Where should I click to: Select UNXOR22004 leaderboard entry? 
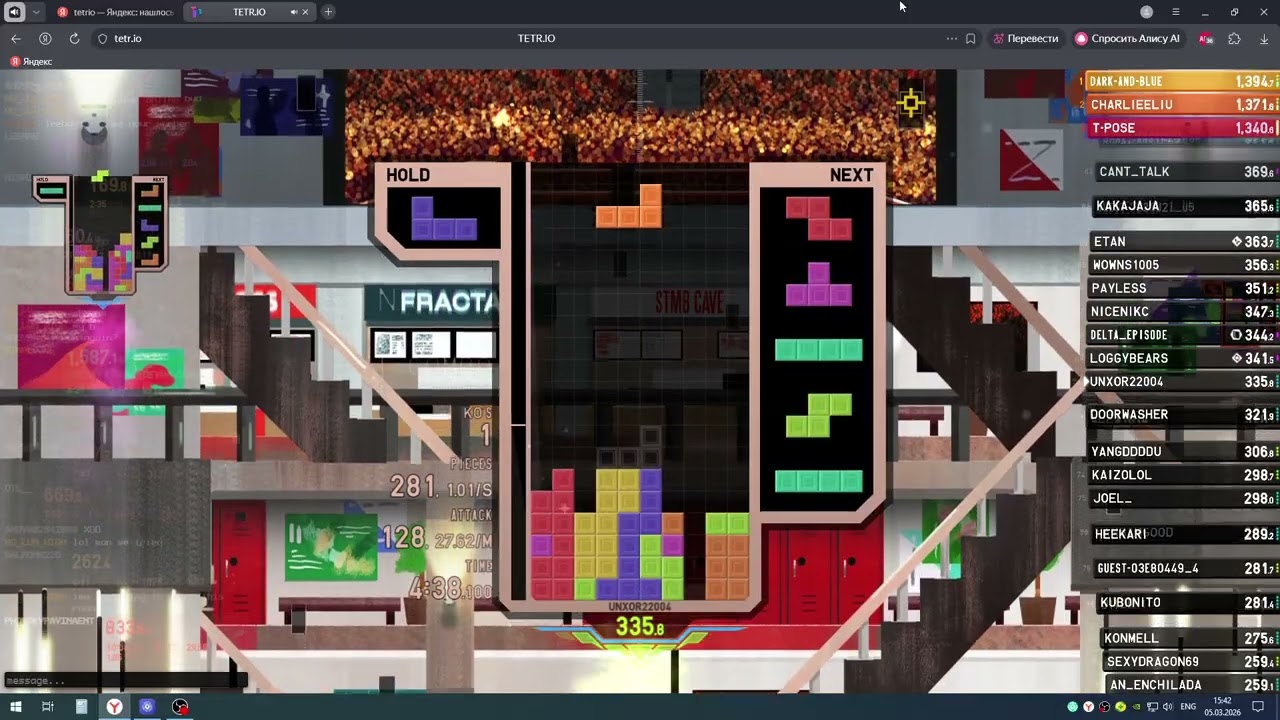(1183, 381)
